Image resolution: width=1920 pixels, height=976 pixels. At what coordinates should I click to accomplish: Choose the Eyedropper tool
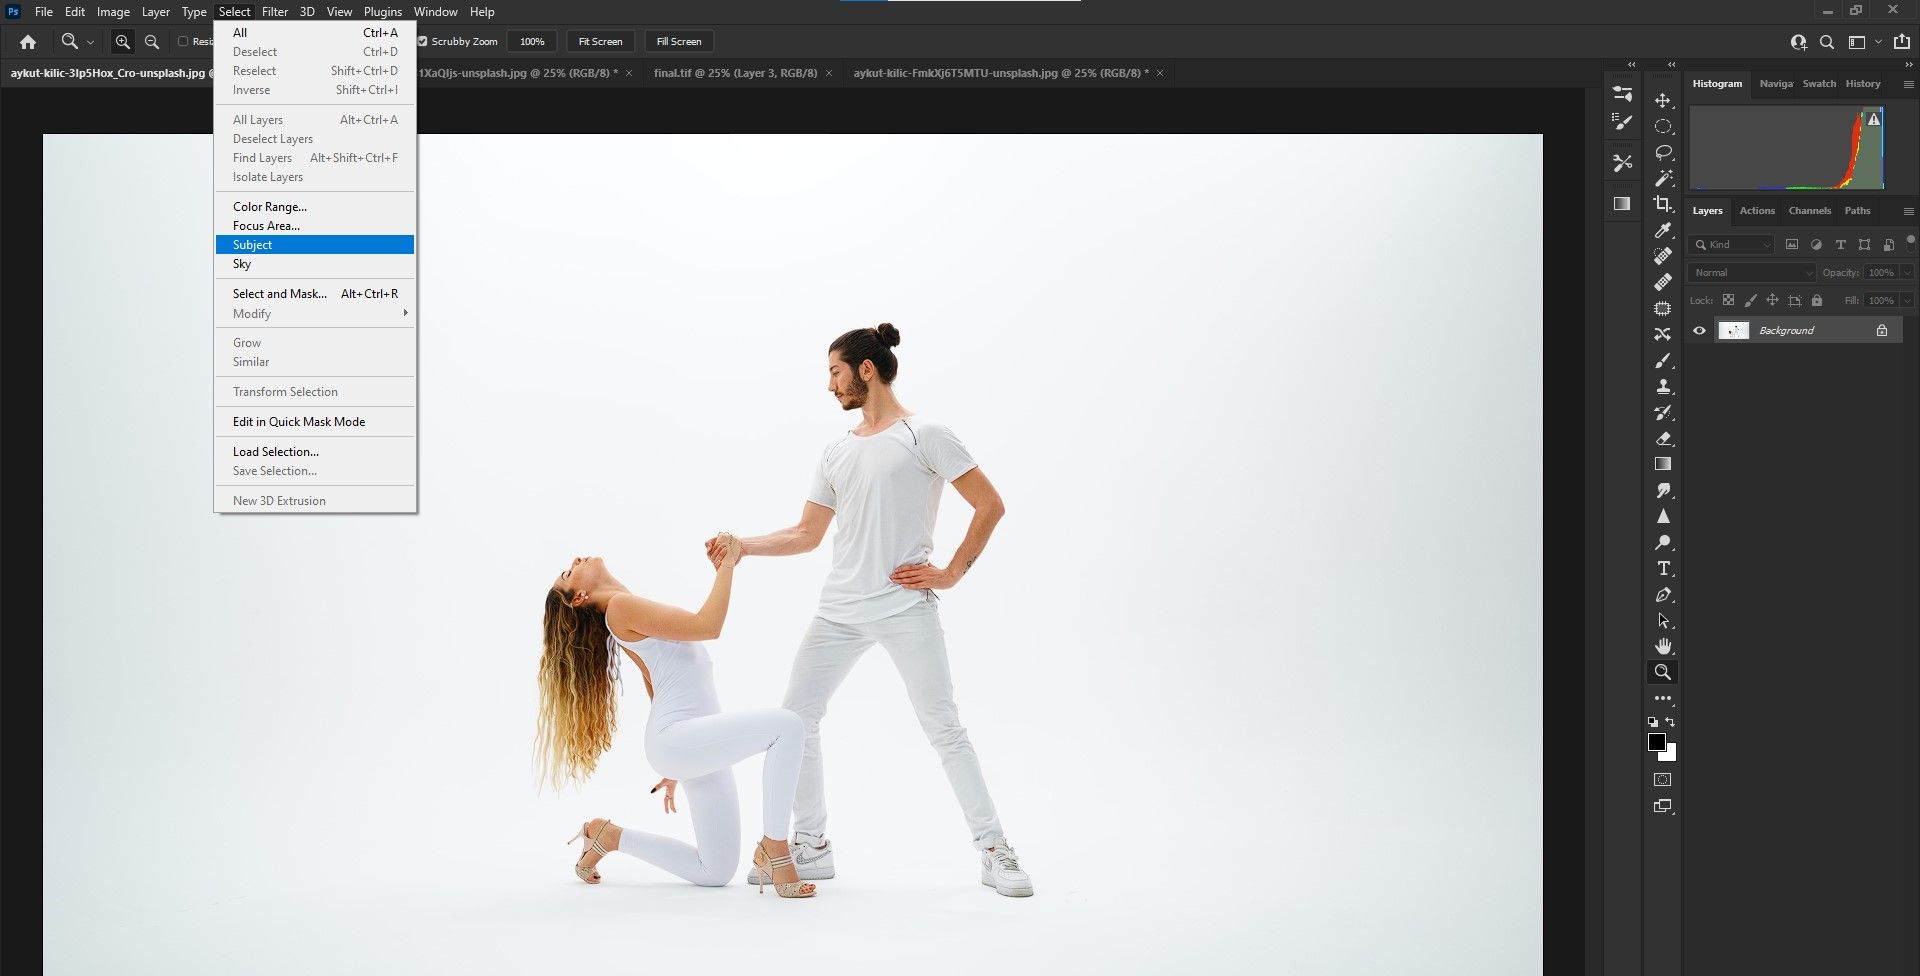1663,231
